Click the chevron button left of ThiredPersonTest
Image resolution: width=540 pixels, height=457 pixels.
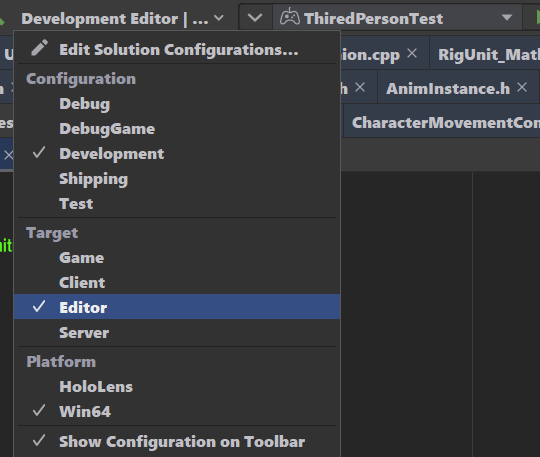pyautogui.click(x=255, y=18)
